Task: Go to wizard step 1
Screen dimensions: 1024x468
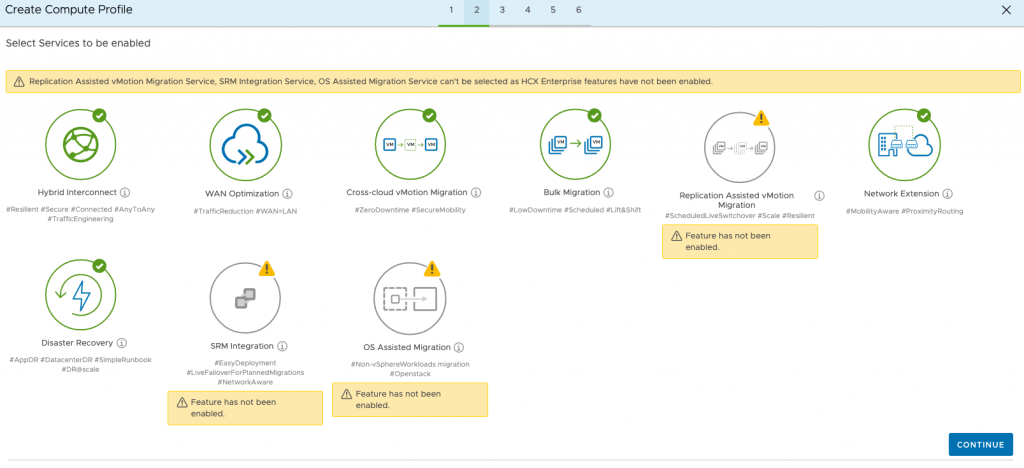Action: [451, 10]
